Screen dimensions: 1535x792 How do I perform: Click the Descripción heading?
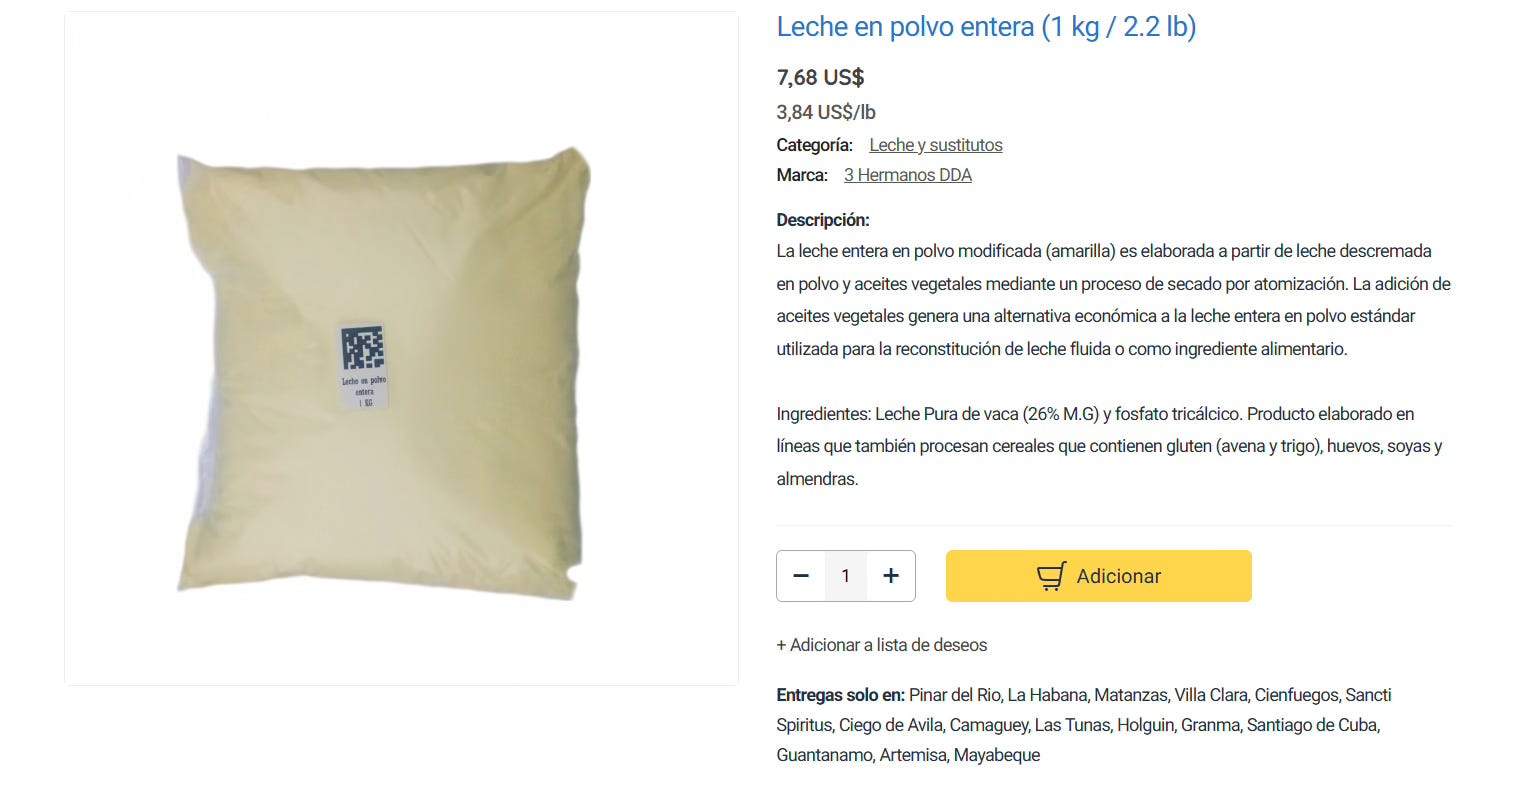[x=823, y=220]
